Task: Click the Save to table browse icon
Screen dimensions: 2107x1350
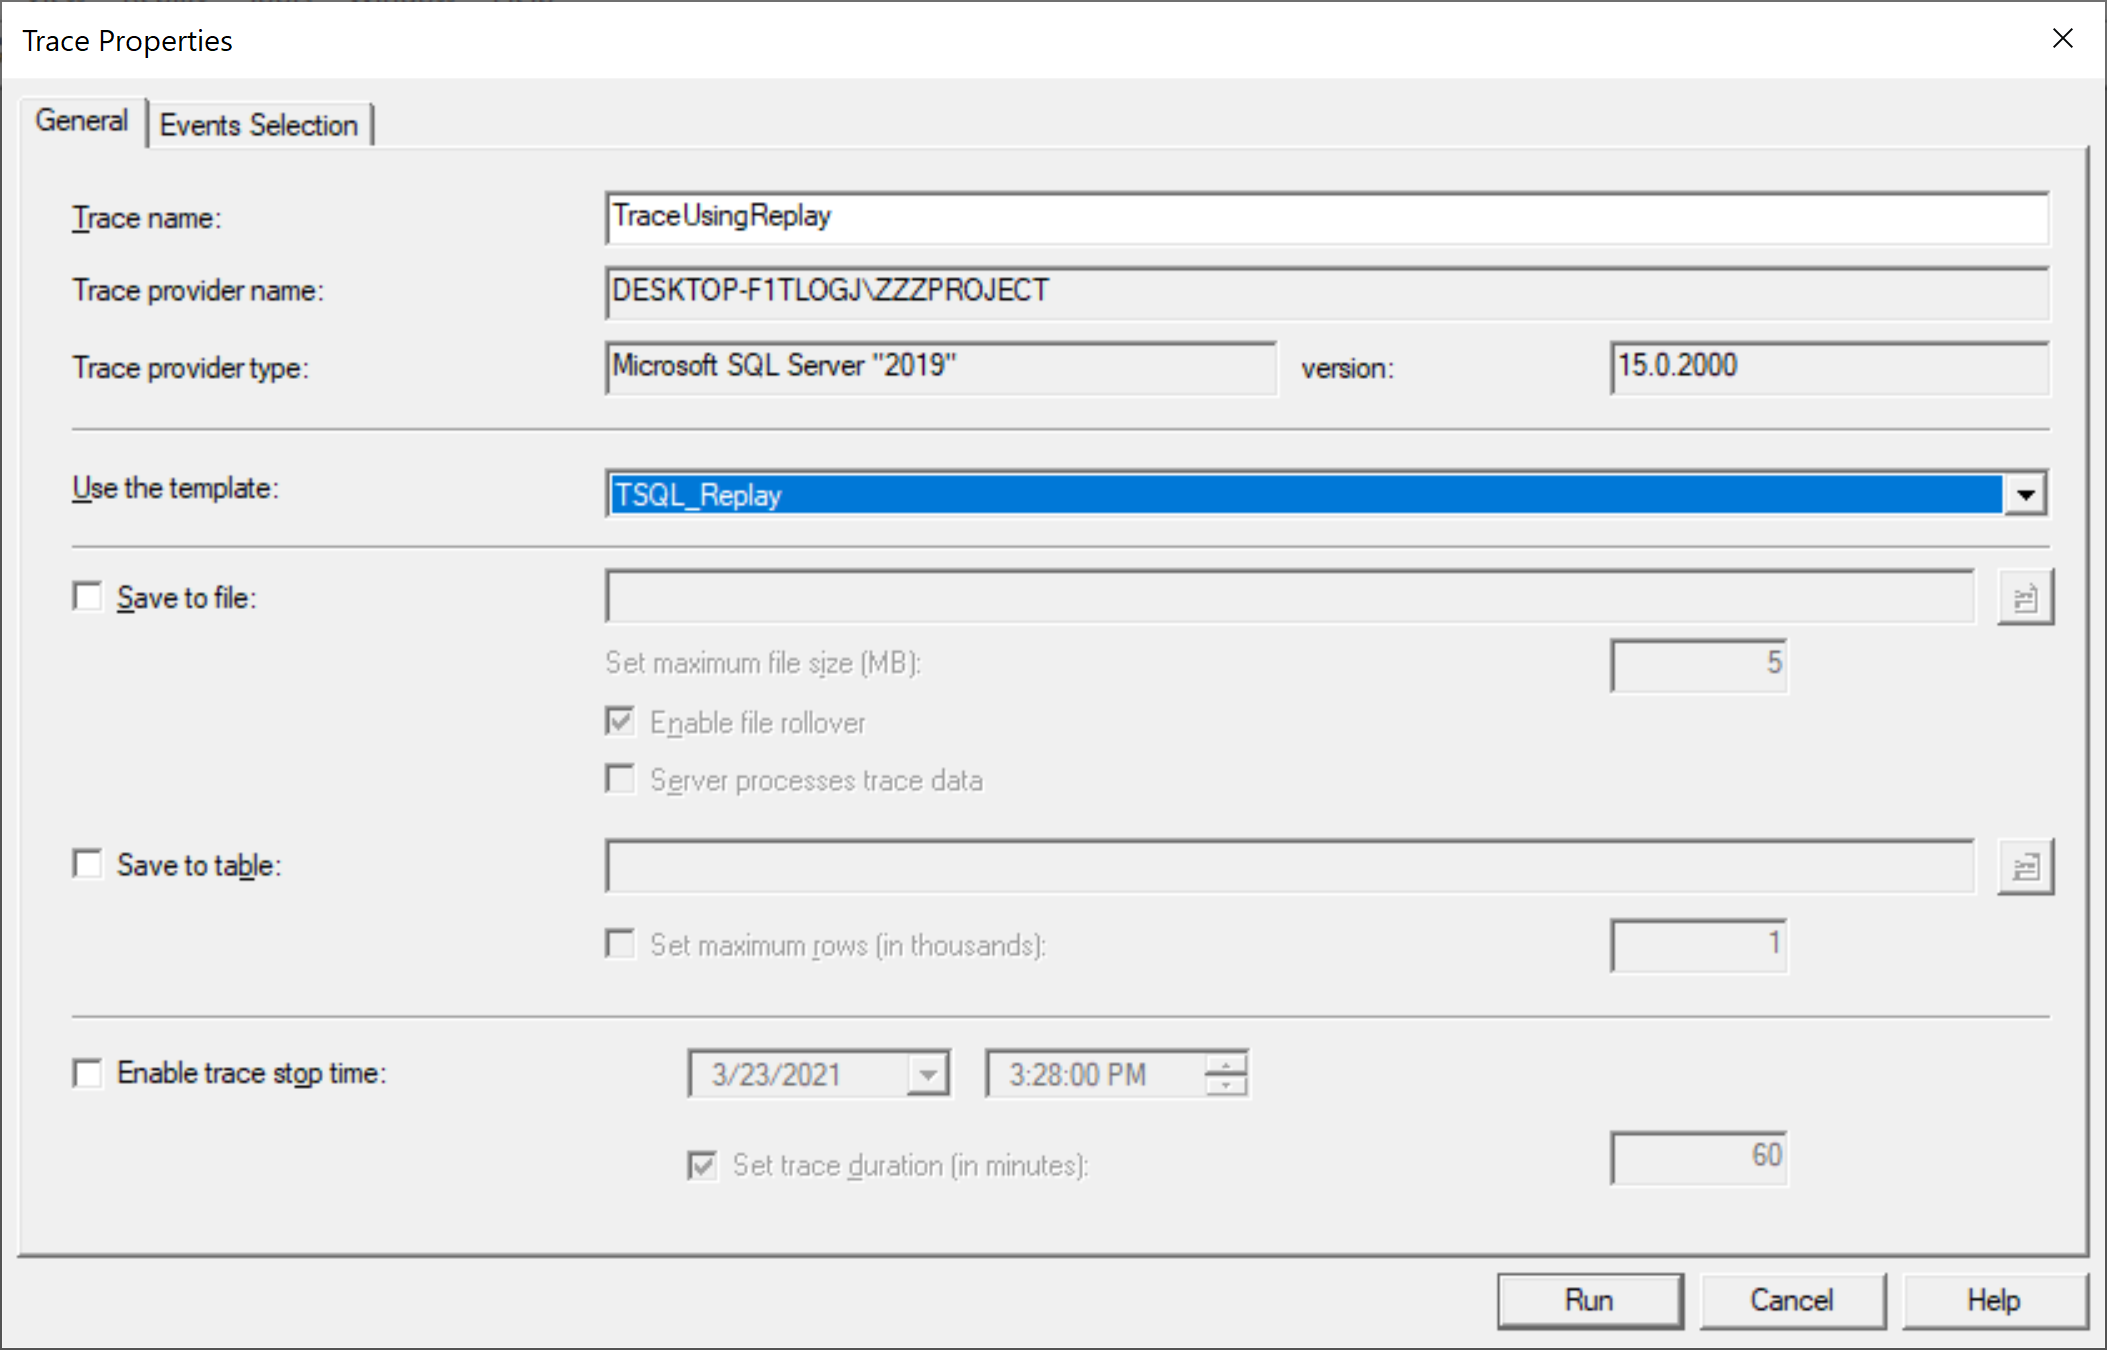Action: [2025, 866]
